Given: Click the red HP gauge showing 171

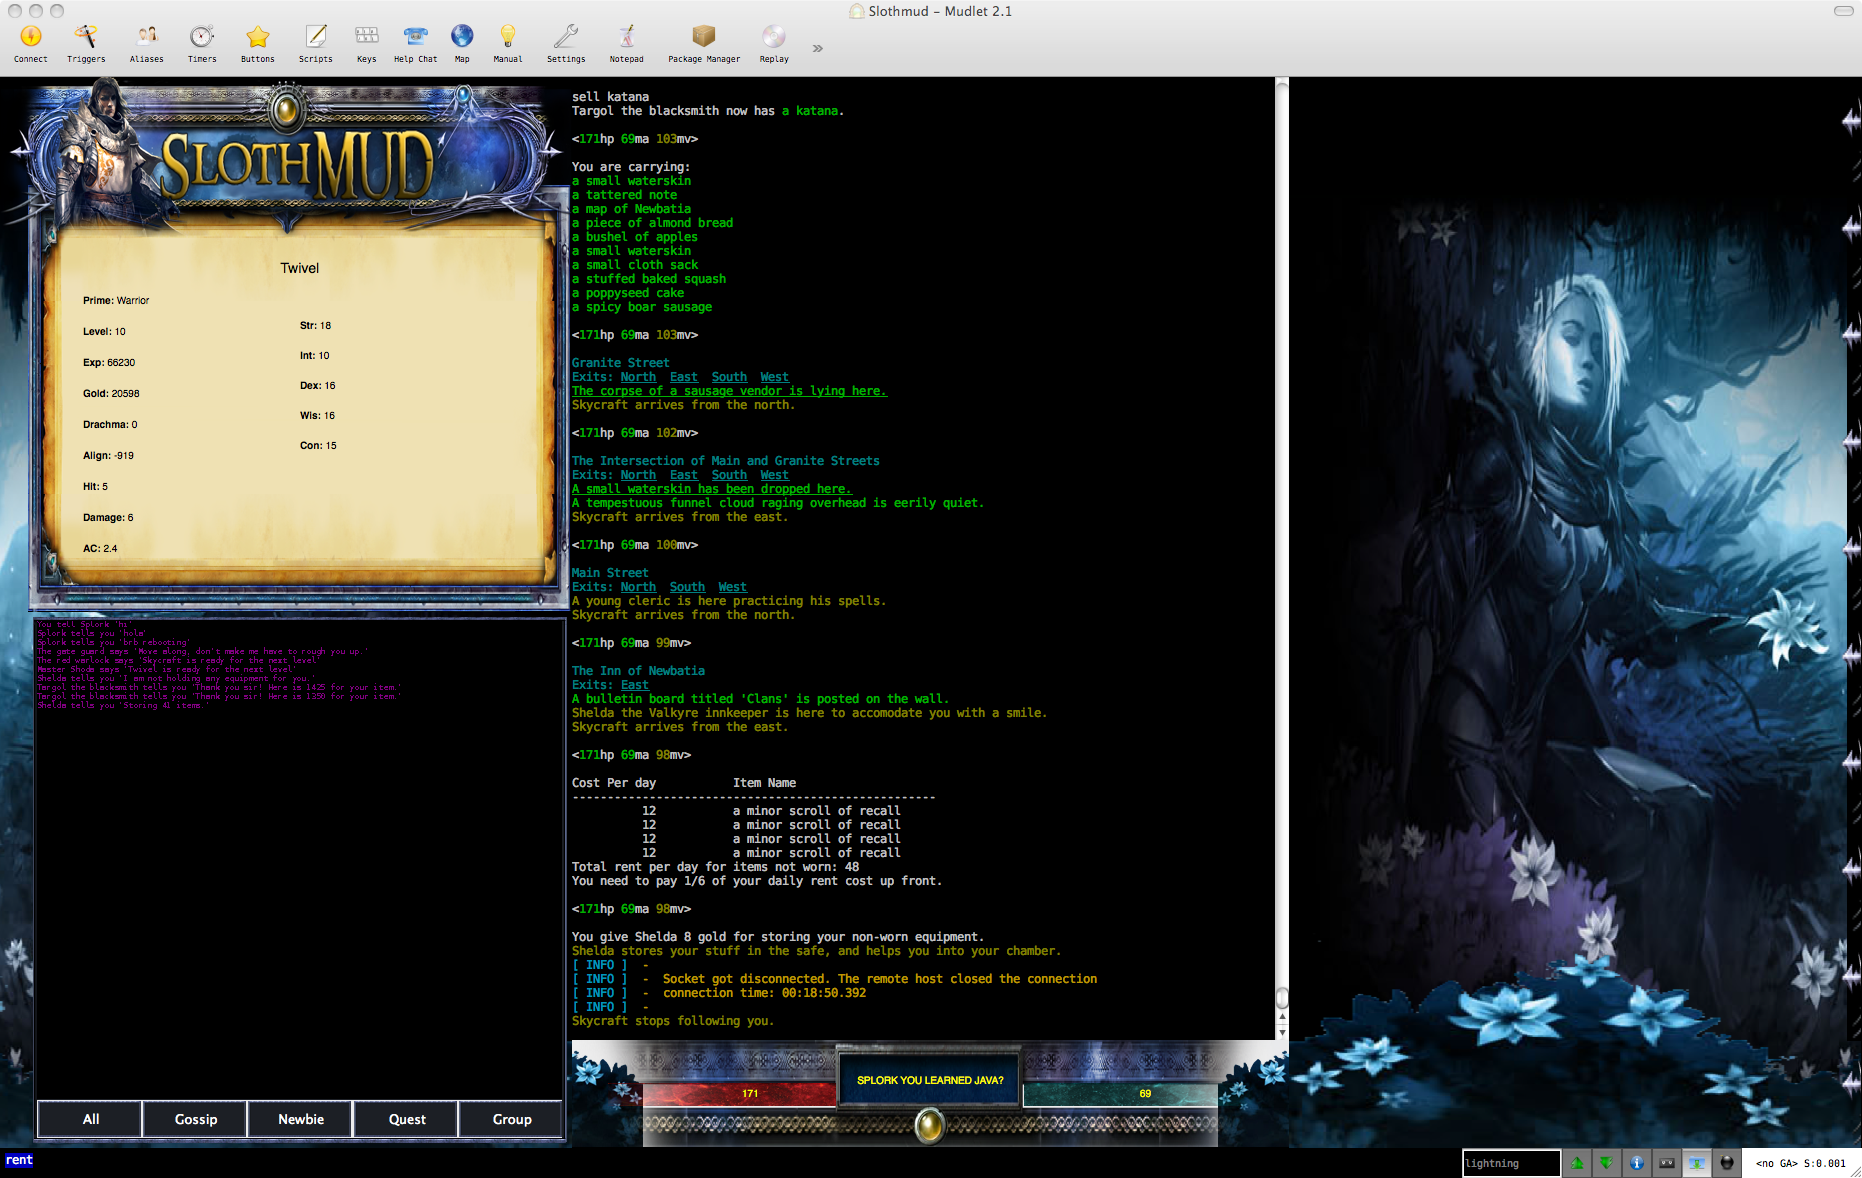Looking at the screenshot, I should click(x=740, y=1094).
